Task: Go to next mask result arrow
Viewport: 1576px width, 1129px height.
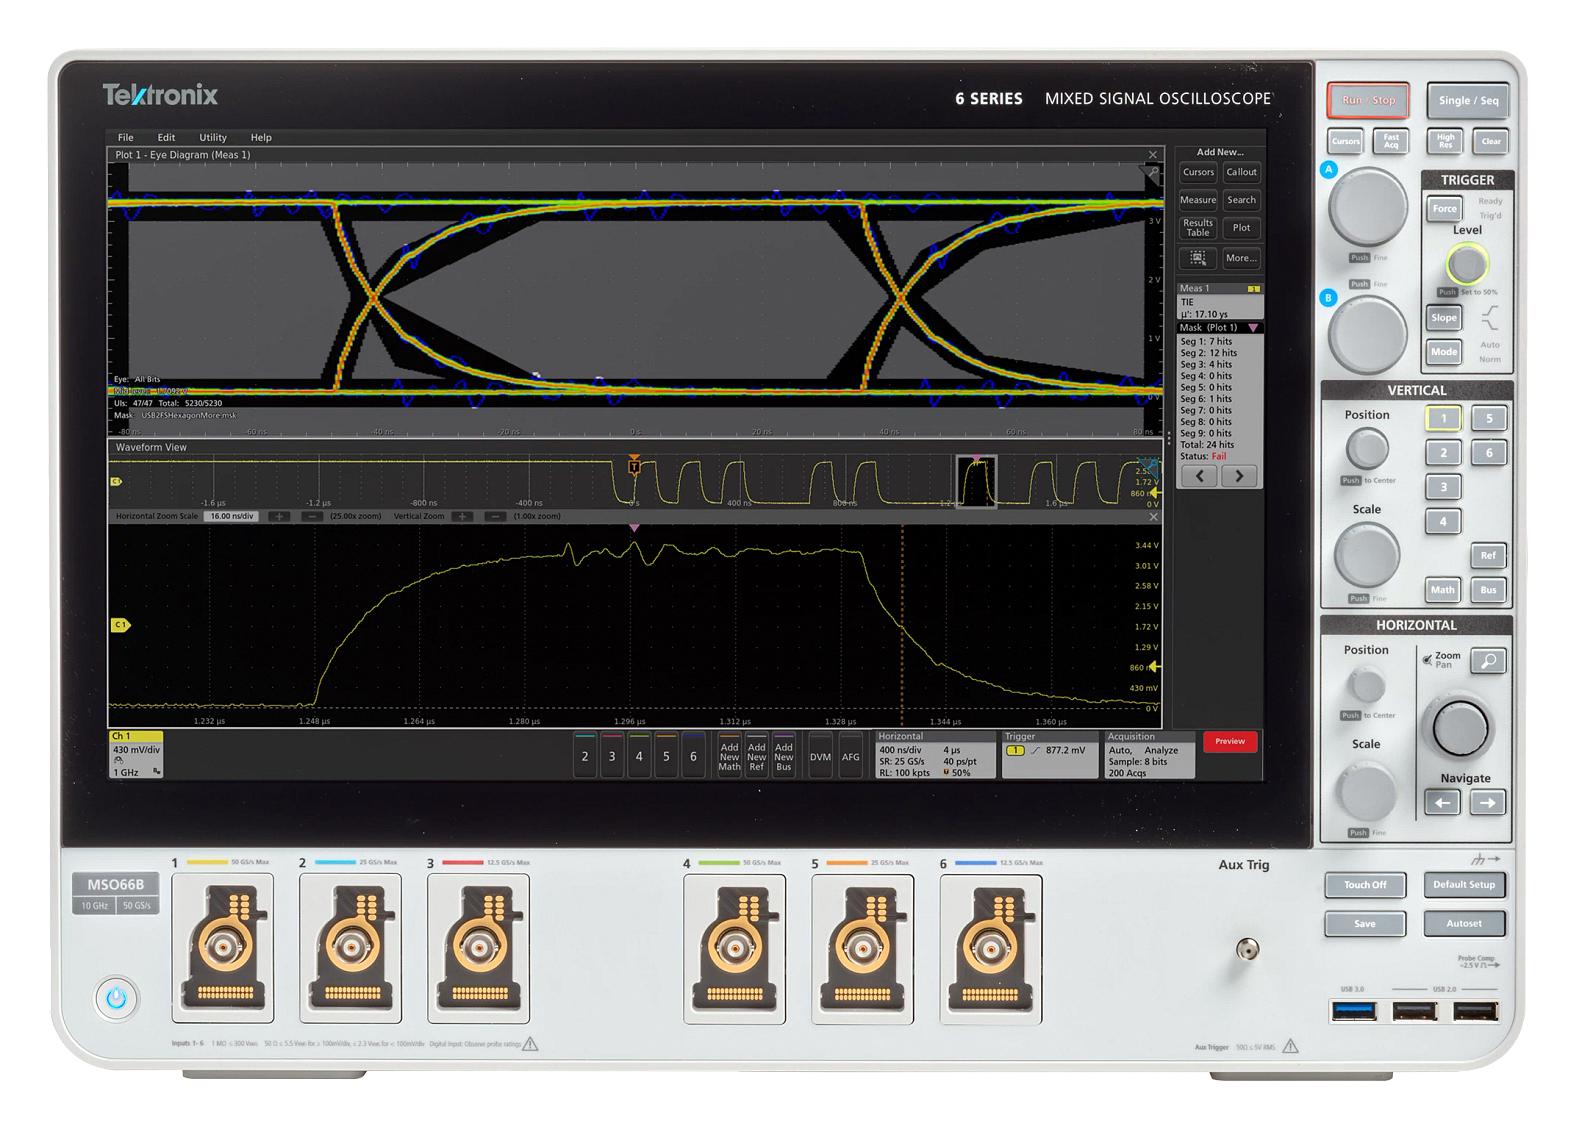Action: pyautogui.click(x=1239, y=476)
